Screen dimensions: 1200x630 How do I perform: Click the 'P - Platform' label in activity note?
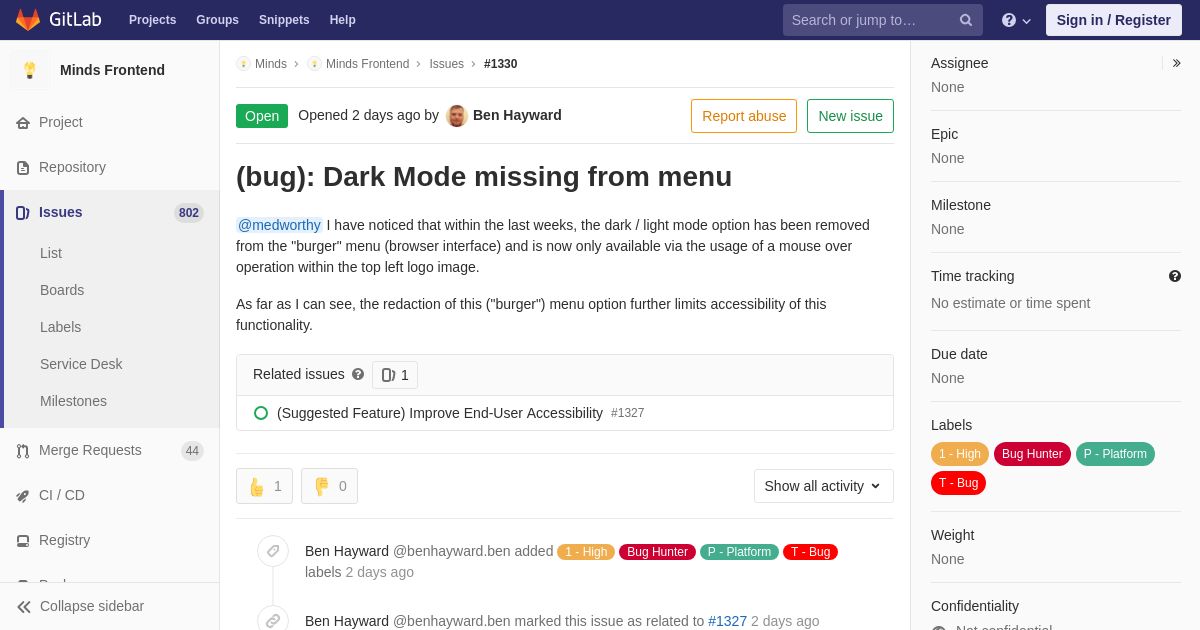click(x=739, y=552)
